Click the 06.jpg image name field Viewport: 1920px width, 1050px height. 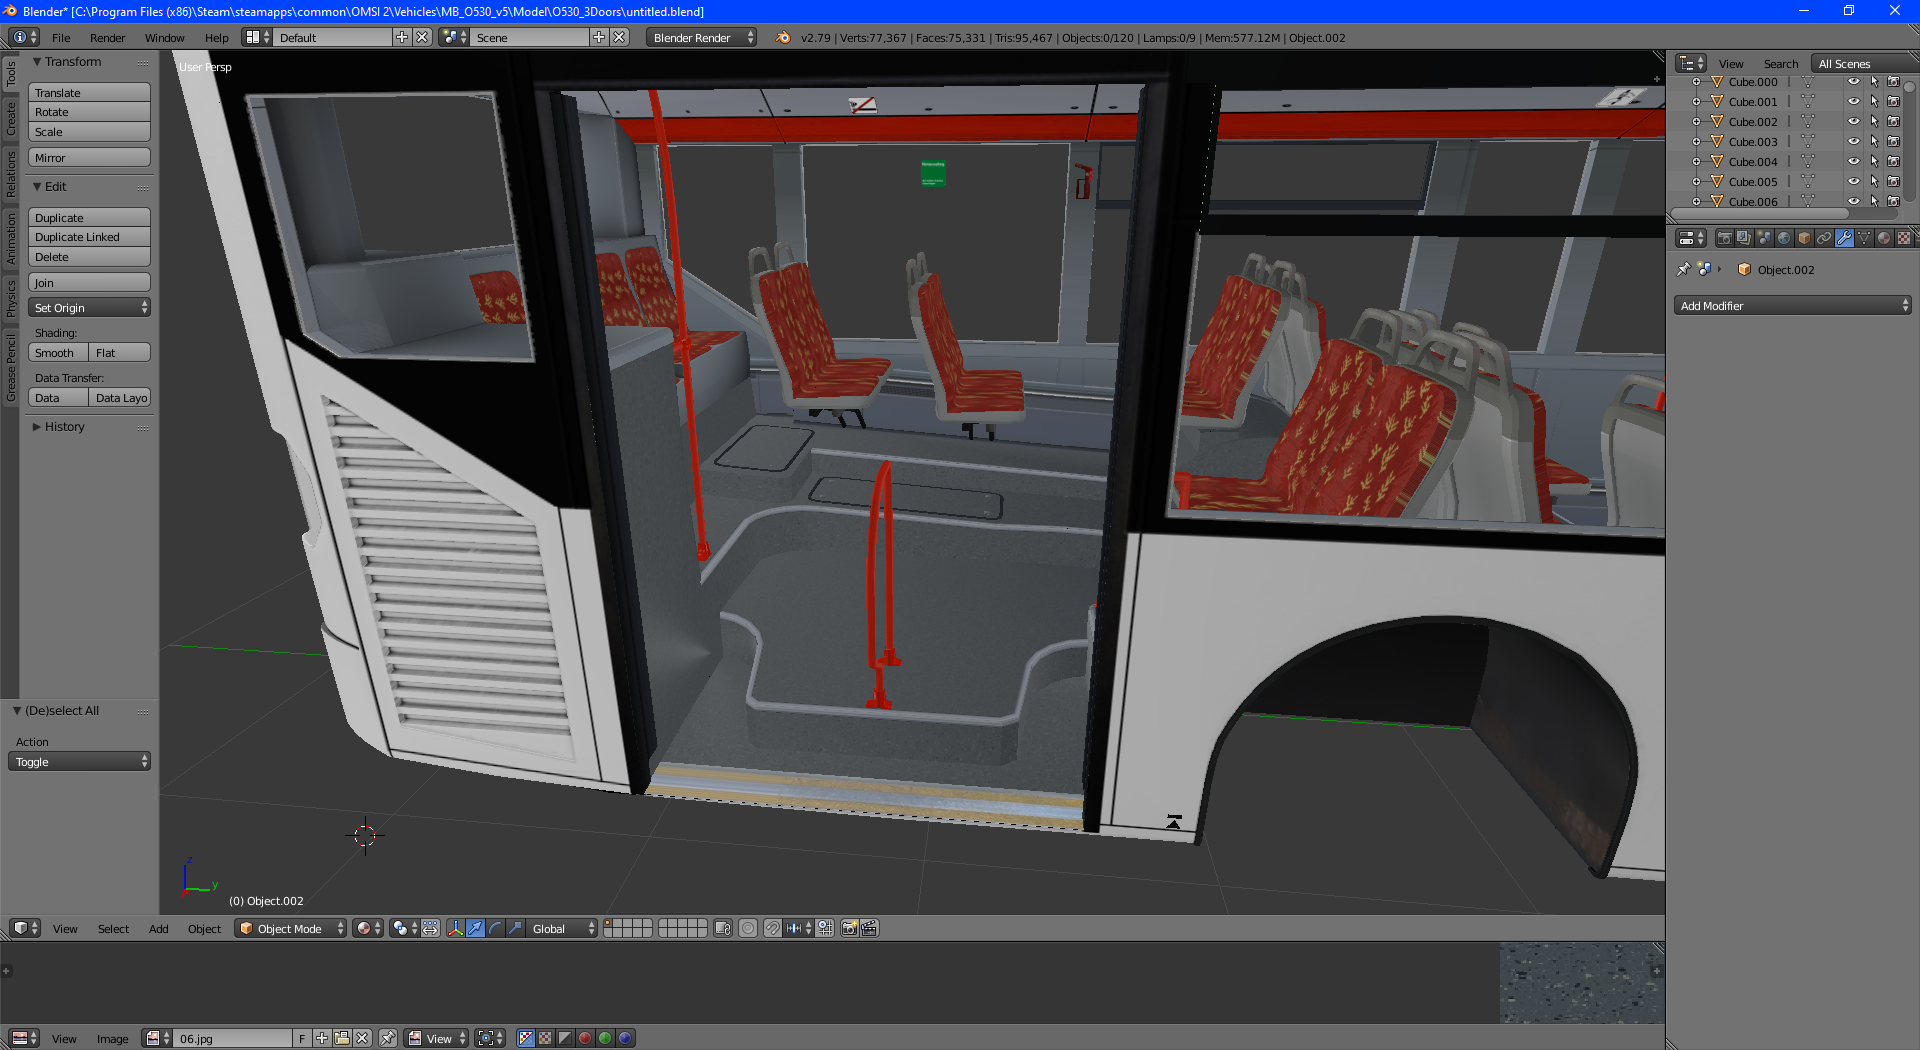point(233,1038)
